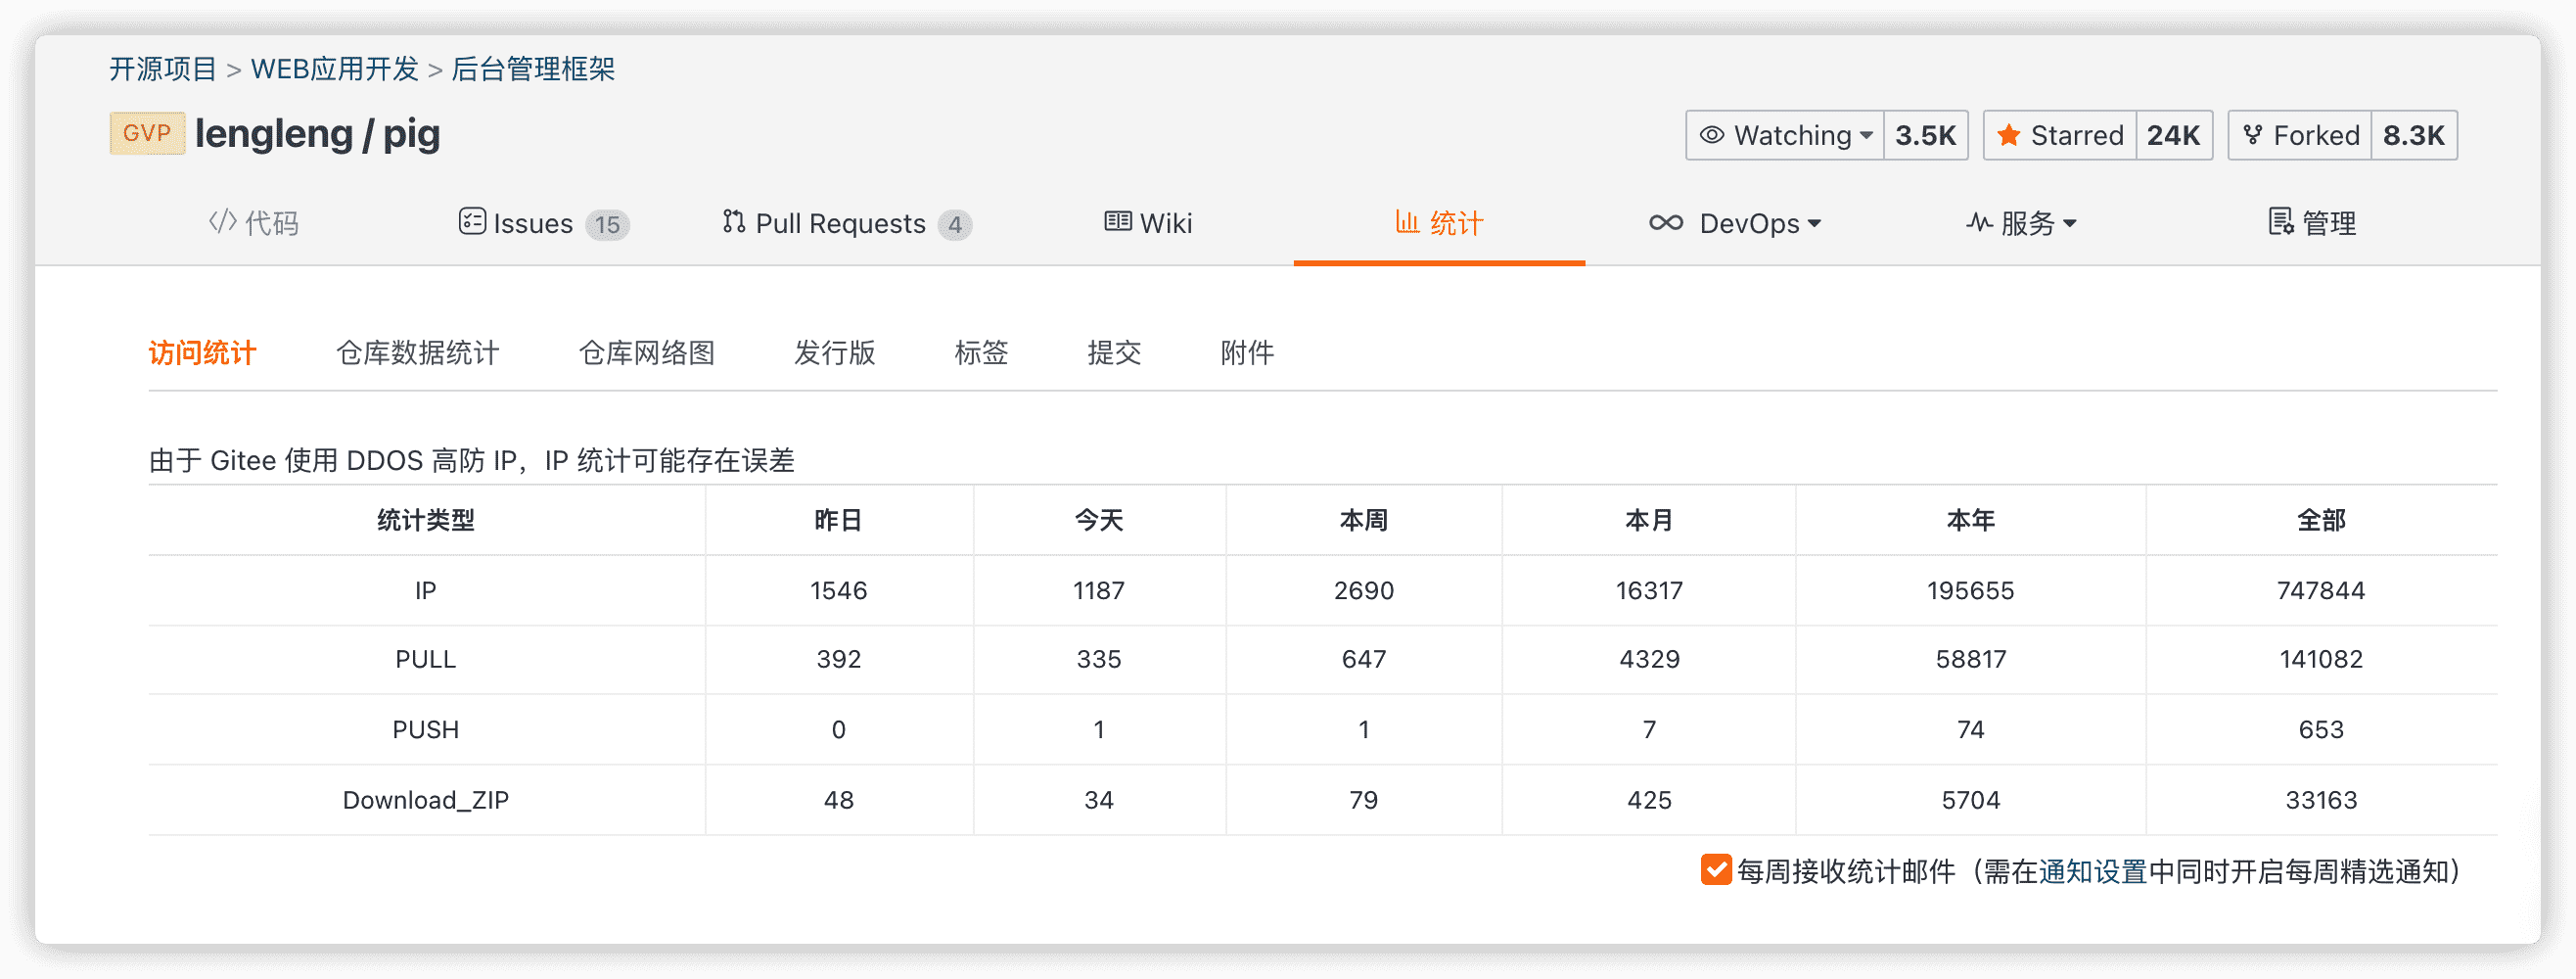
Task: Click the Issues list icon
Action: pyautogui.click(x=472, y=221)
